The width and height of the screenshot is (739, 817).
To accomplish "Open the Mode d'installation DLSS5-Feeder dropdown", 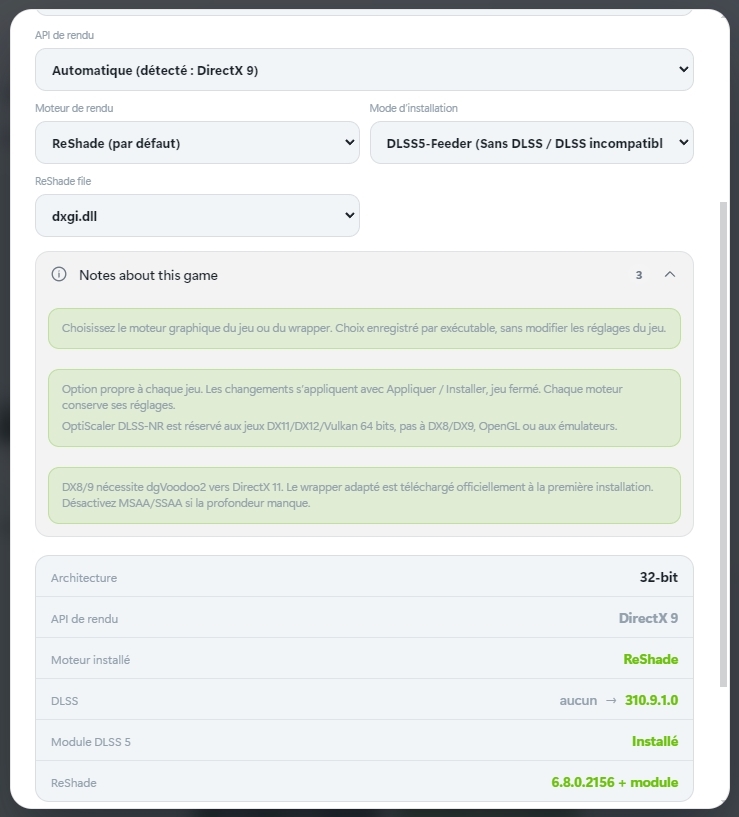I will point(532,143).
